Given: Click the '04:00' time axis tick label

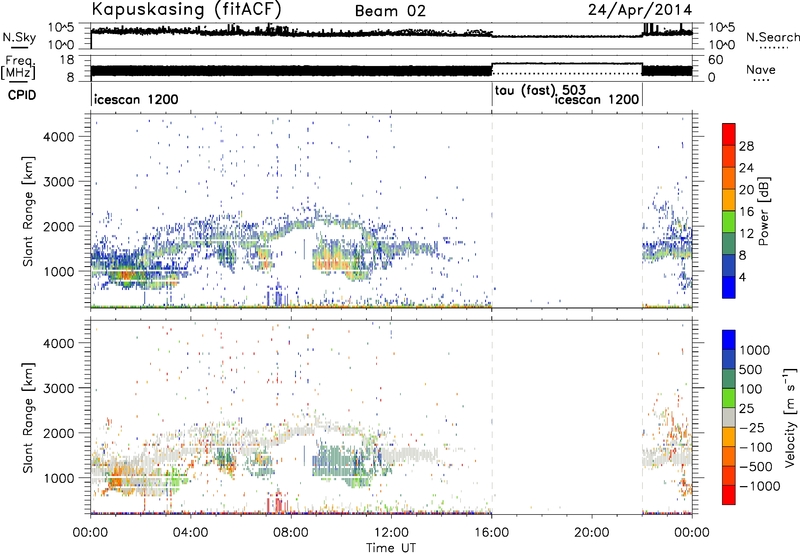Looking at the screenshot, I should tap(191, 533).
